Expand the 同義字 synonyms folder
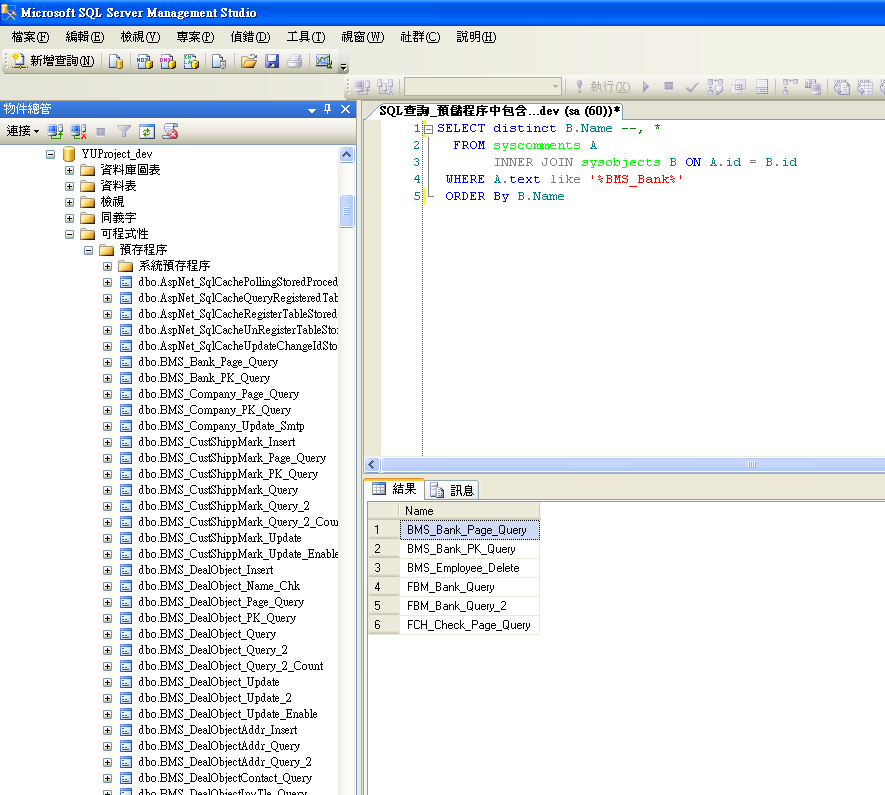The image size is (885, 795). point(69,218)
